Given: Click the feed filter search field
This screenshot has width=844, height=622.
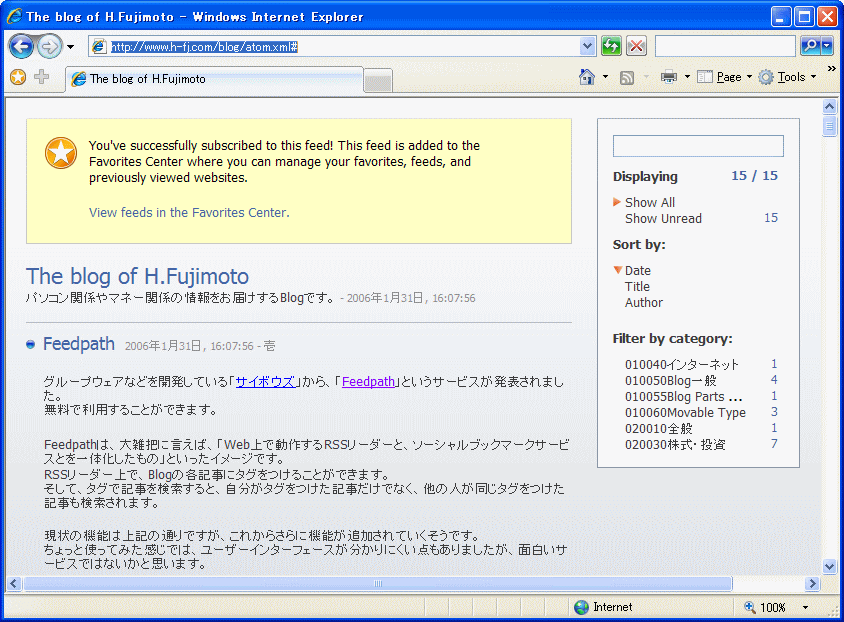Looking at the screenshot, I should pos(698,146).
